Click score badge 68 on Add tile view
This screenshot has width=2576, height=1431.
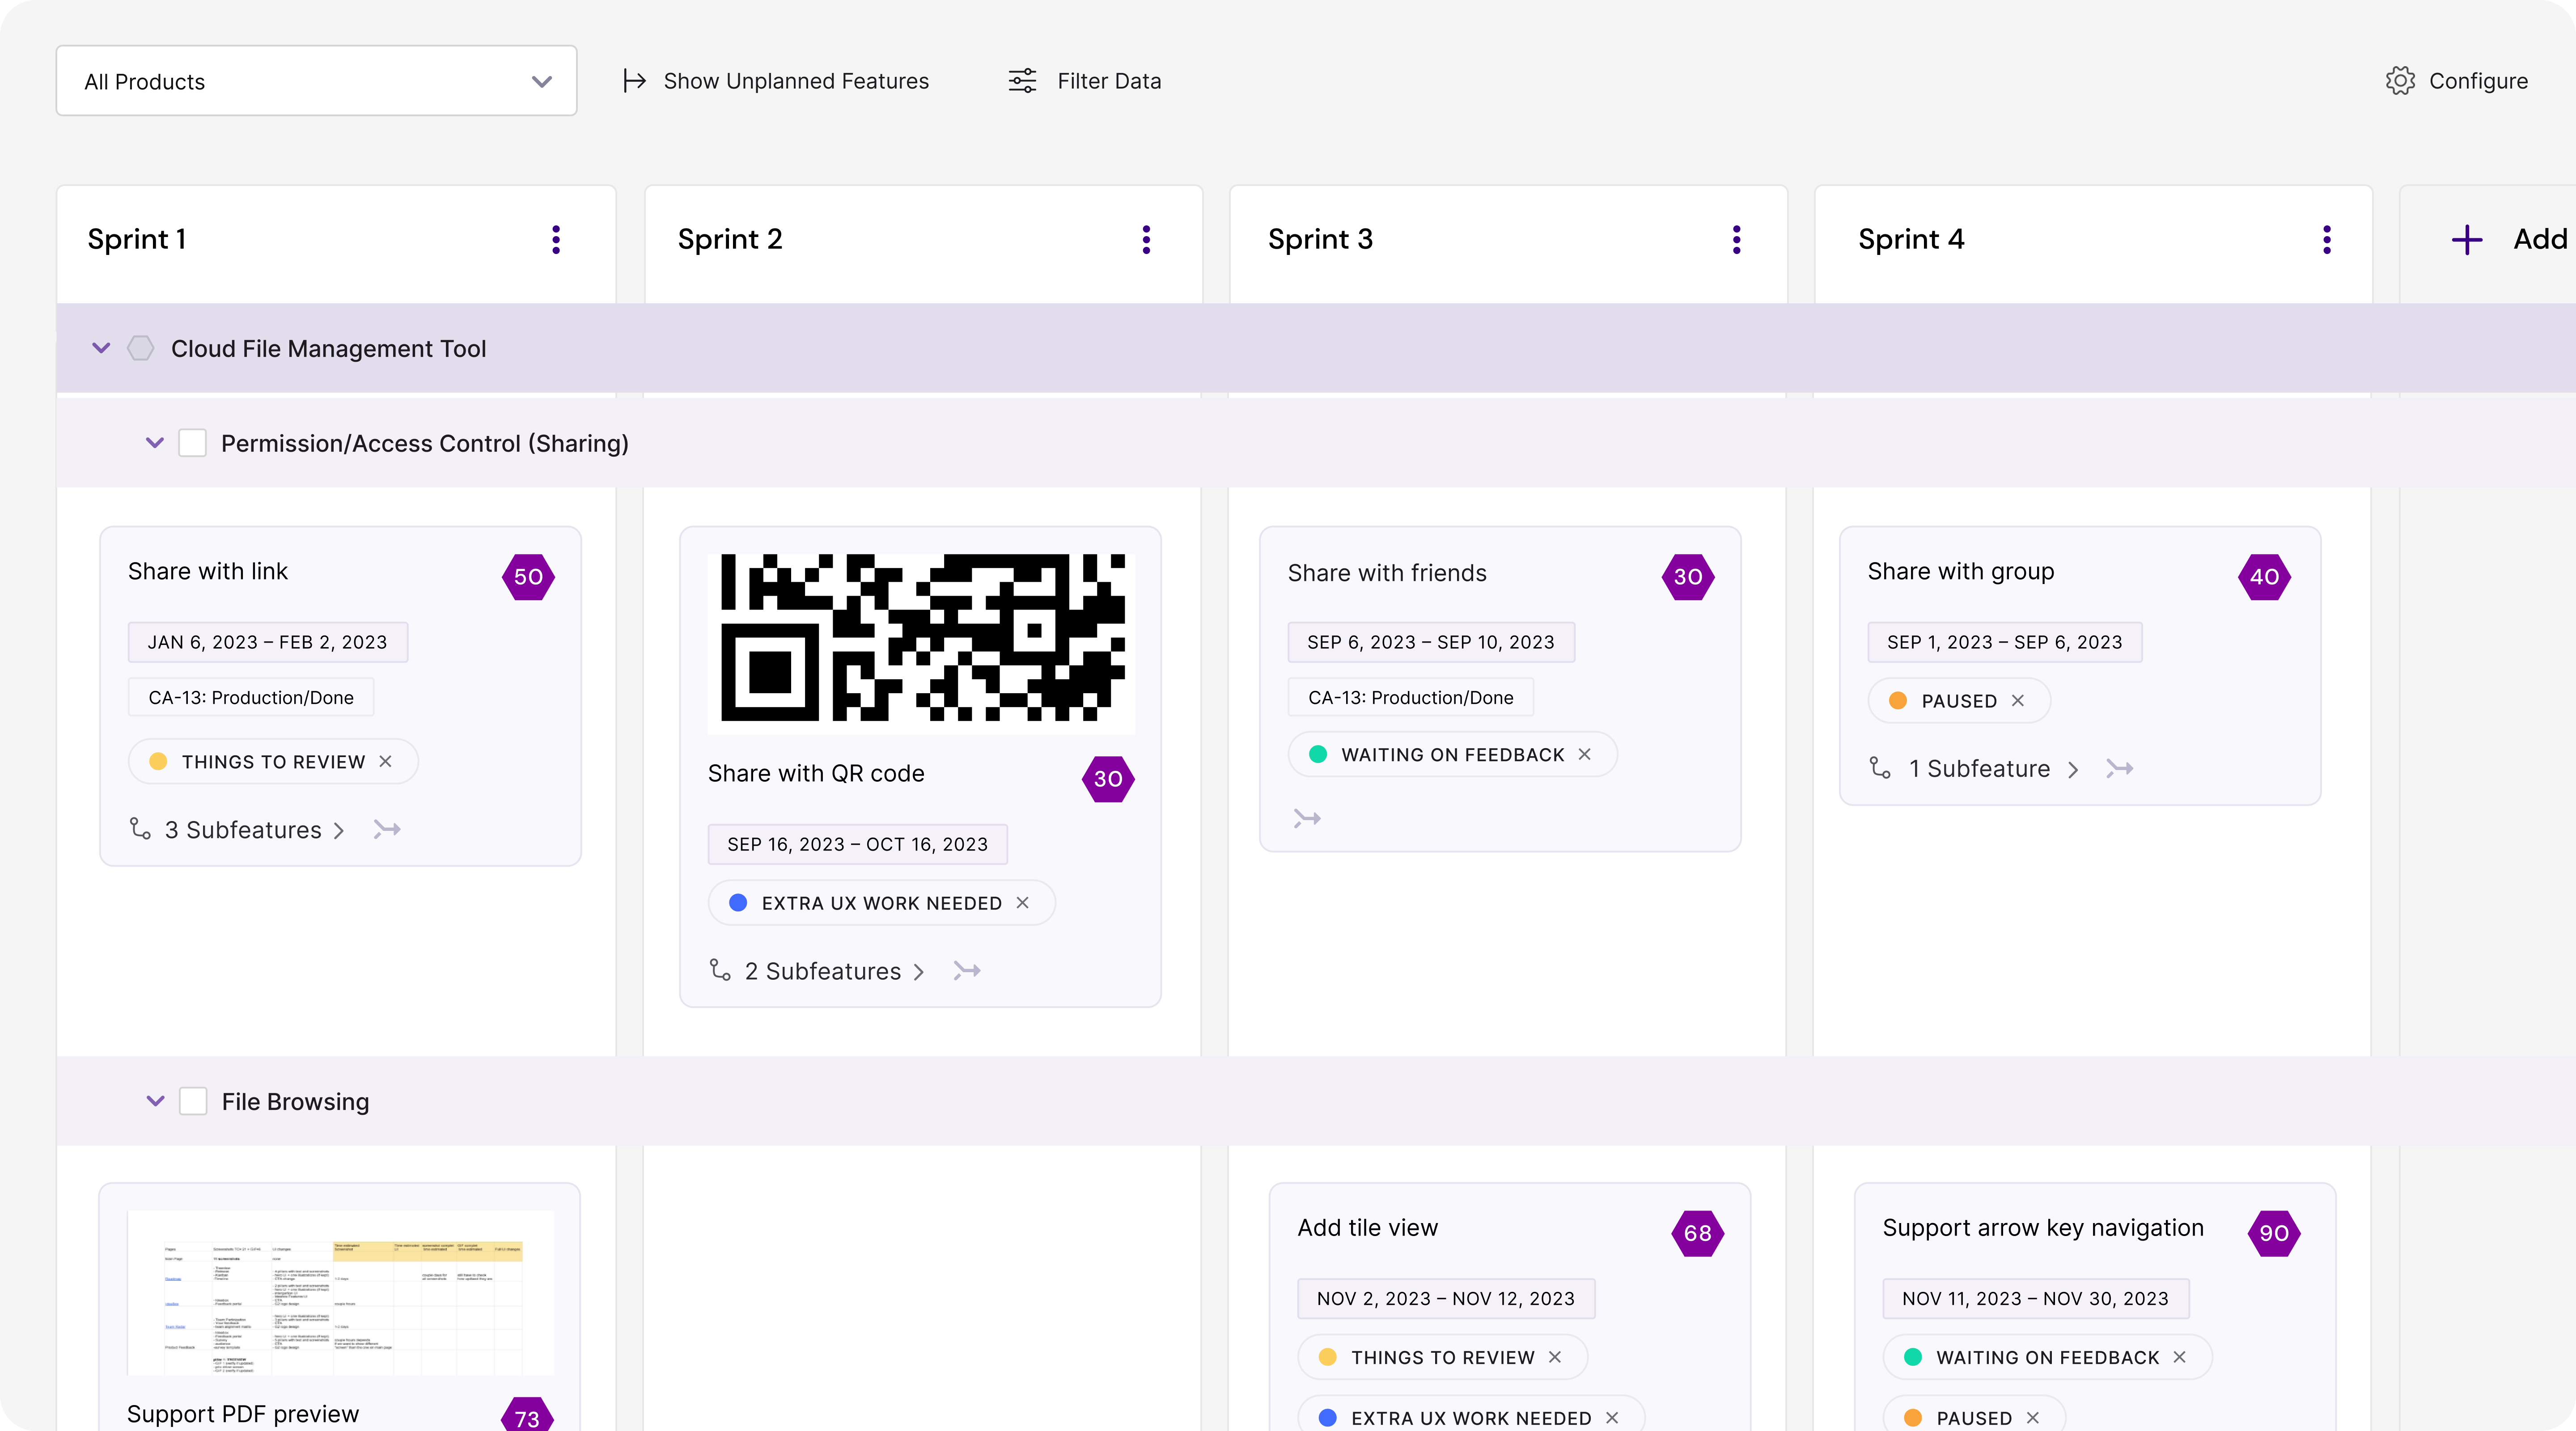point(1697,1233)
